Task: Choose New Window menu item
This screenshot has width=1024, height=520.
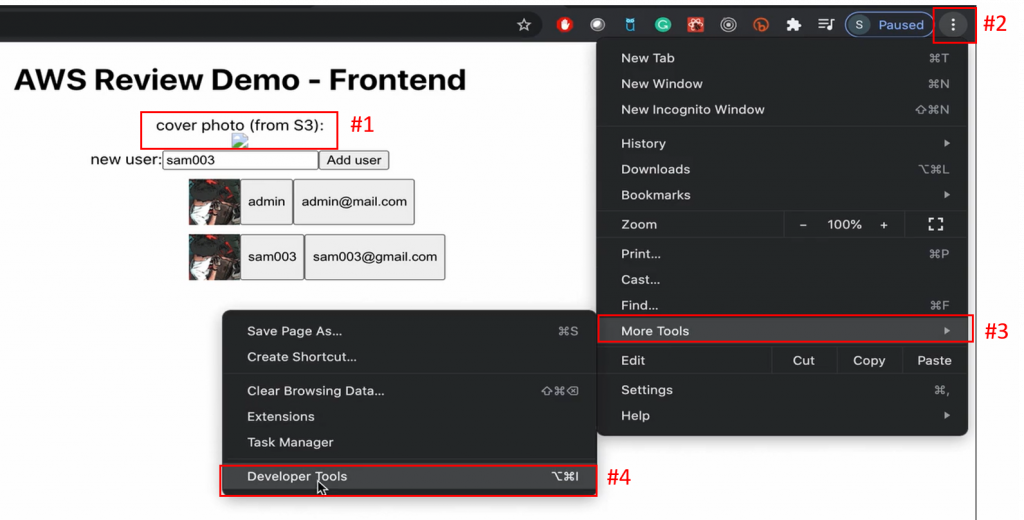Action: [782, 84]
